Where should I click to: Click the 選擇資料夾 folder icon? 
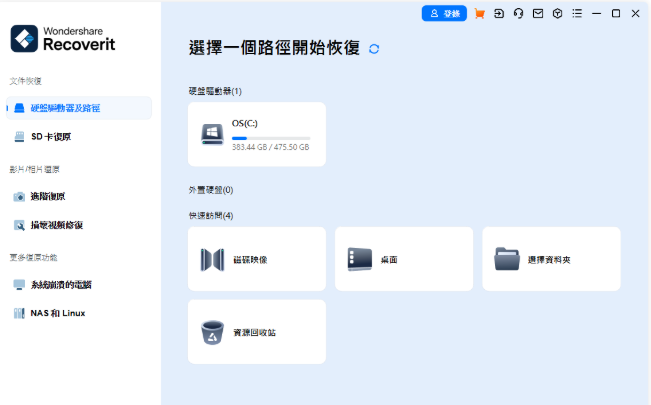tap(507, 259)
